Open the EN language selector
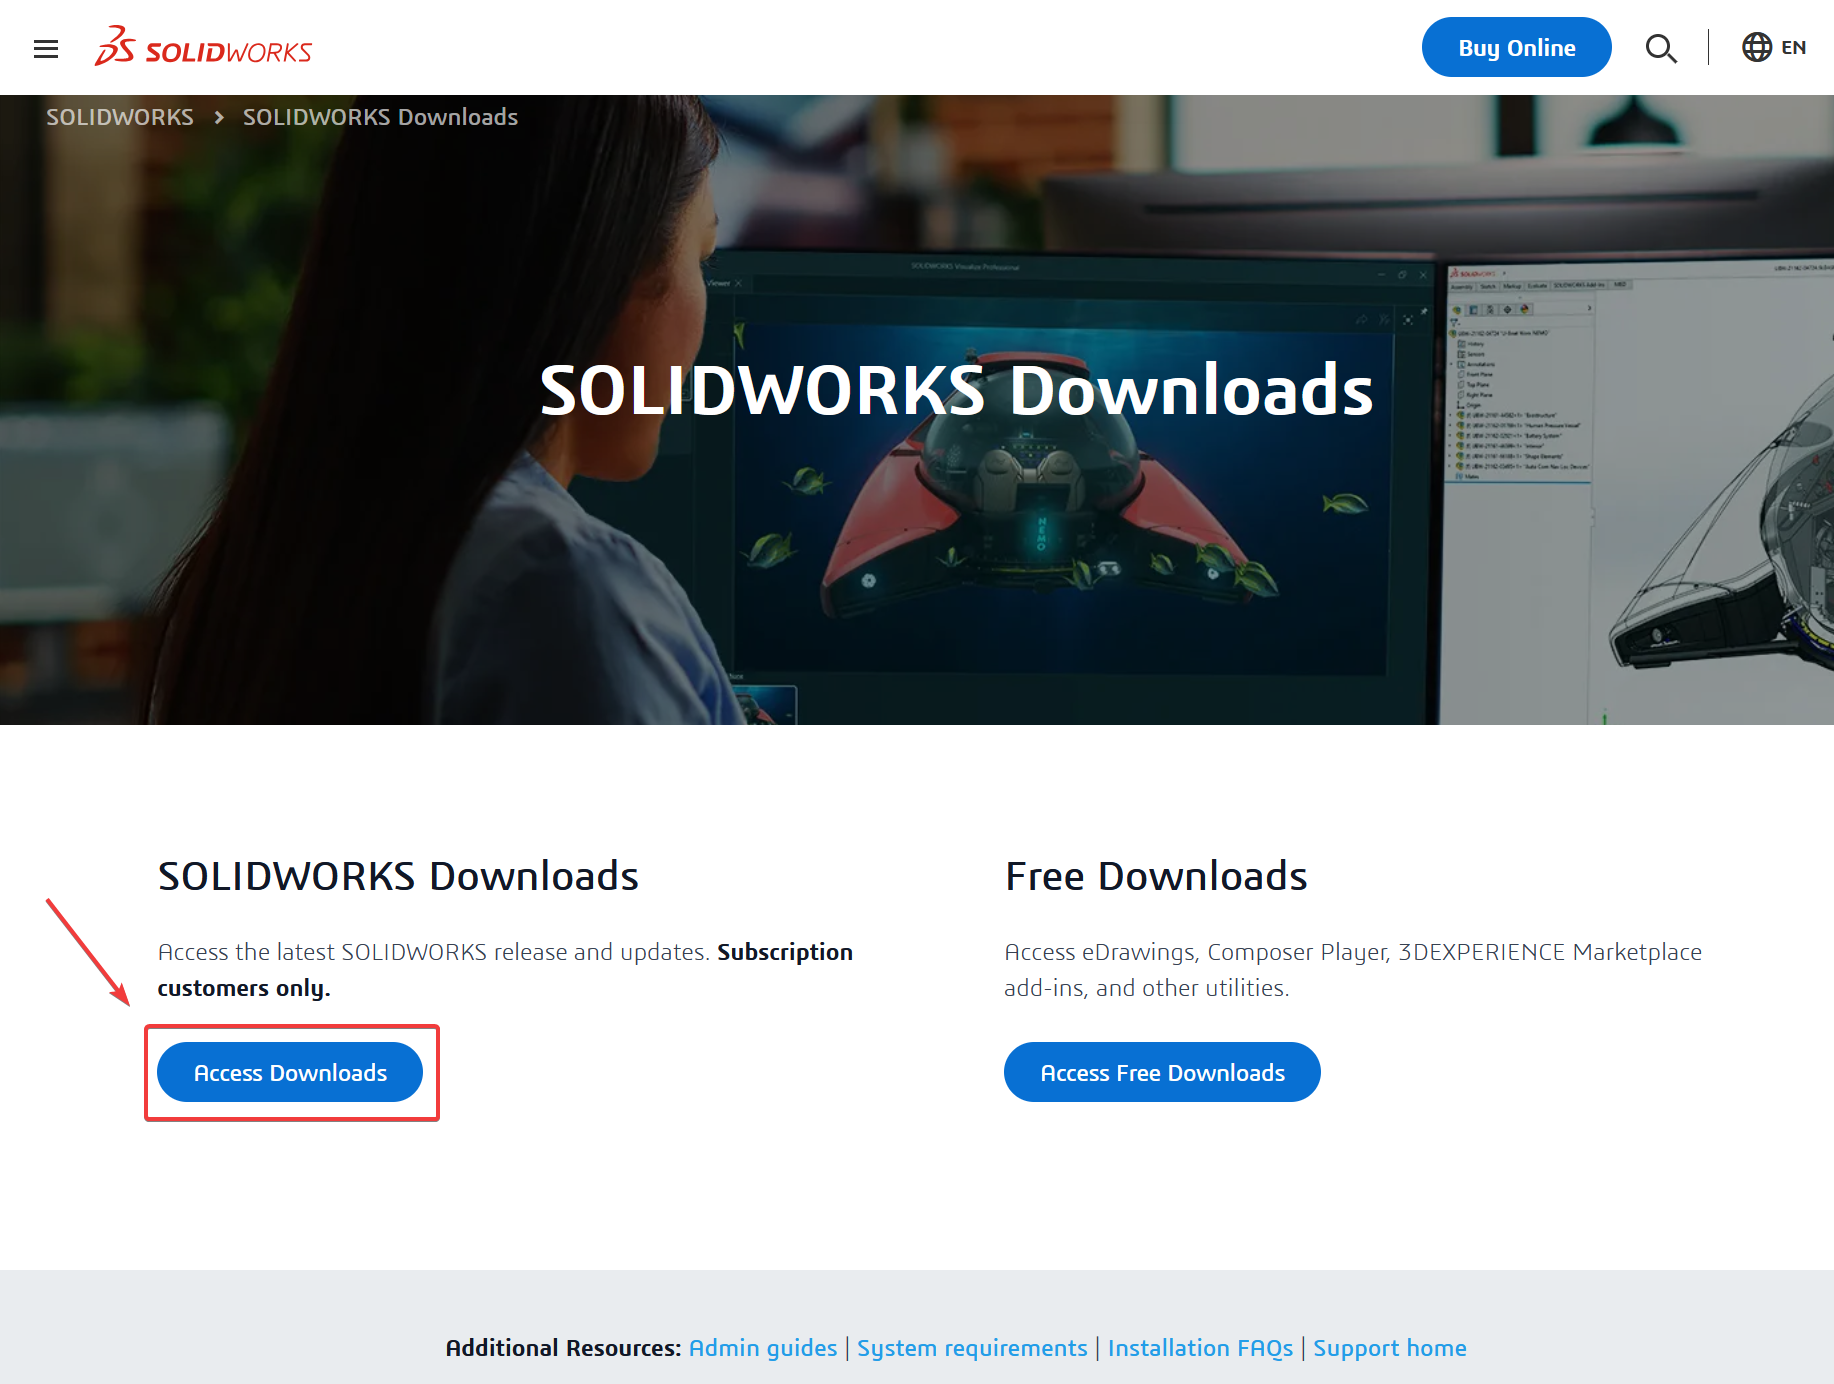Viewport: 1834px width, 1384px height. click(x=1794, y=47)
